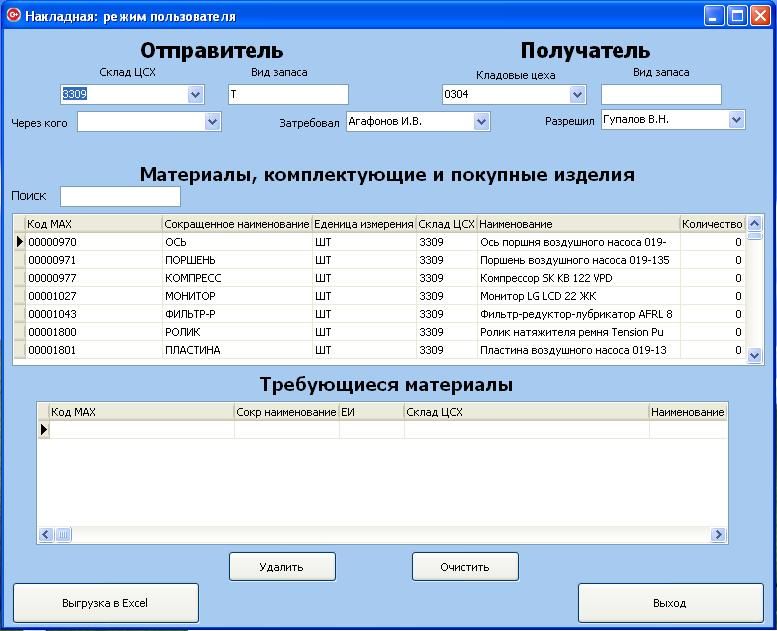Select cell 00000970 in materials grid
Screen dimensions: 777x631
tap(94, 242)
